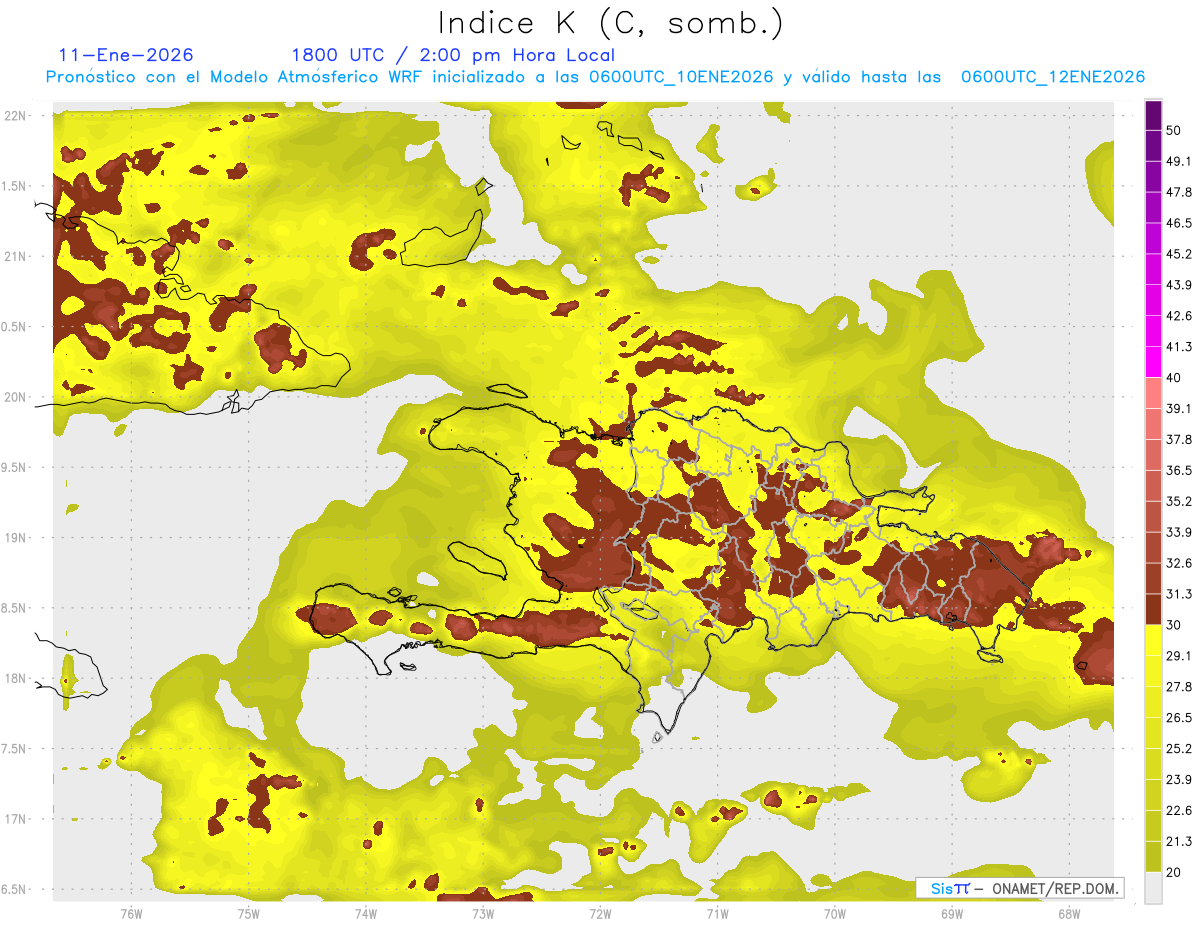Click legend value 42.6
The image size is (1200, 927).
1178,316
